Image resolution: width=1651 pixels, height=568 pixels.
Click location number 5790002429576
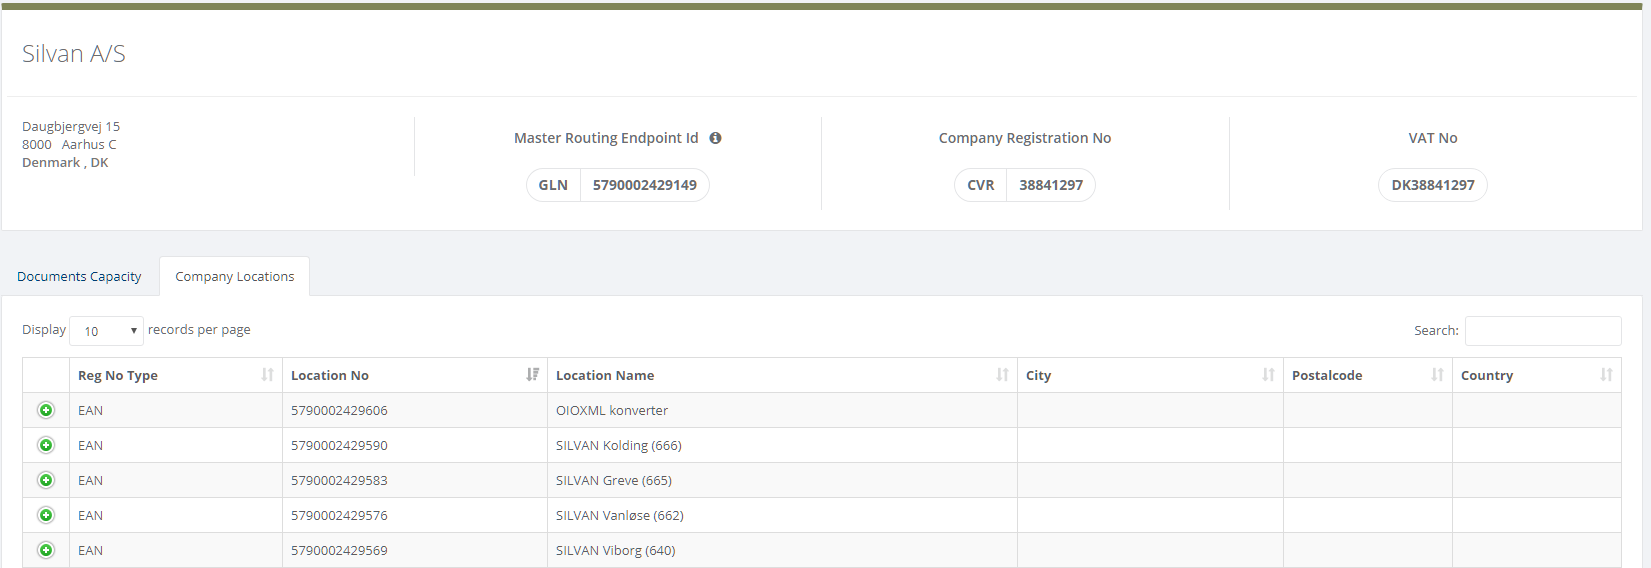click(x=339, y=515)
